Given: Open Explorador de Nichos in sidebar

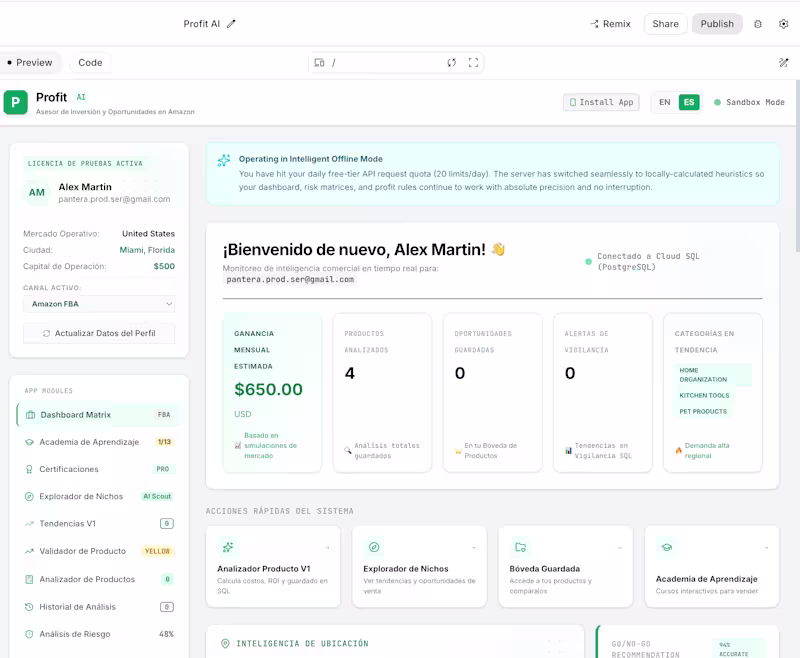Looking at the screenshot, I should [99, 496].
